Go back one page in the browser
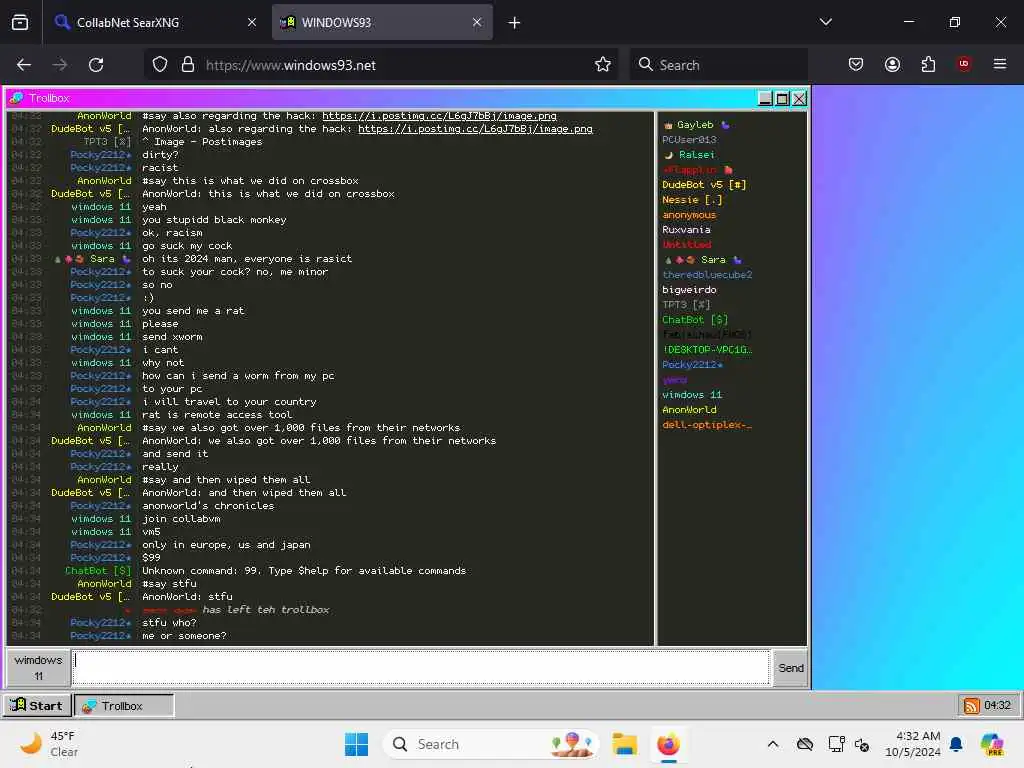This screenshot has height=768, width=1024. click(x=24, y=65)
